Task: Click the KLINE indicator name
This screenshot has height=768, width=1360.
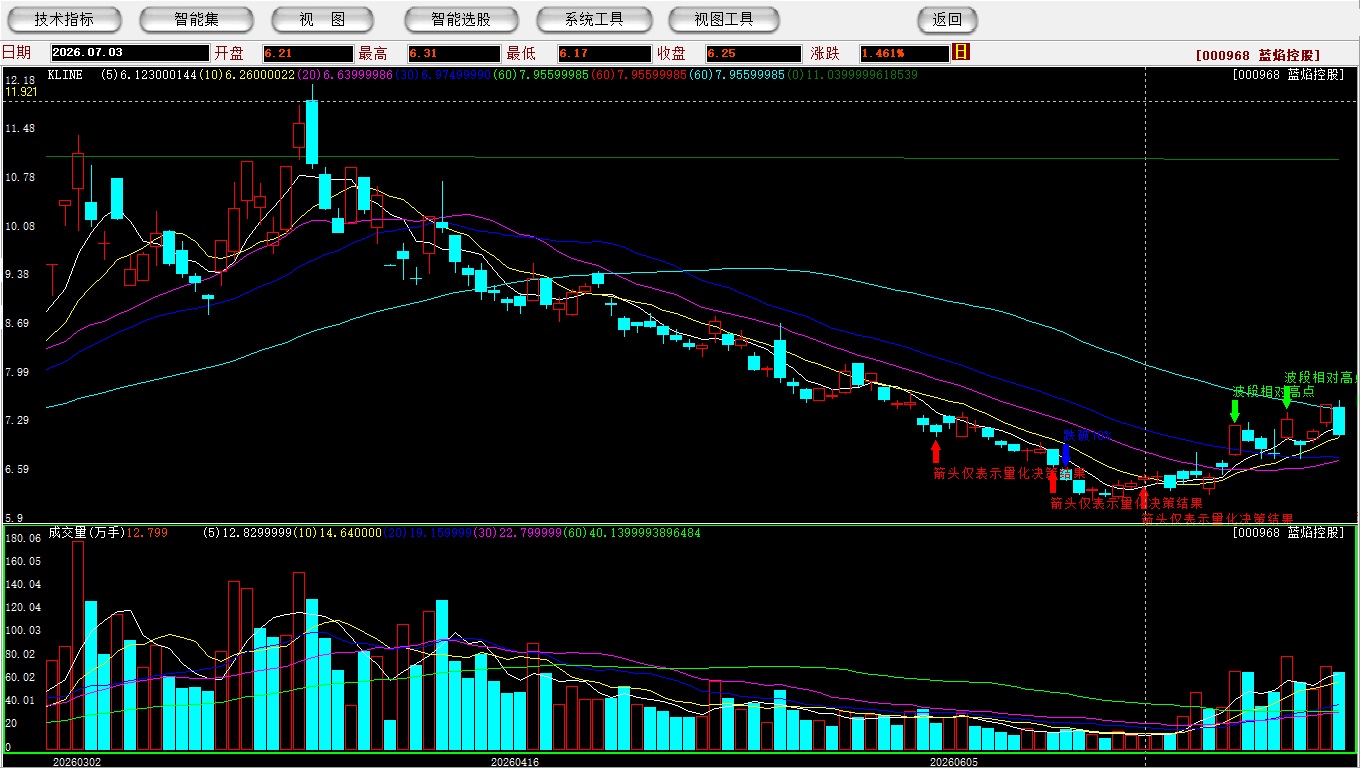Action: pos(65,75)
